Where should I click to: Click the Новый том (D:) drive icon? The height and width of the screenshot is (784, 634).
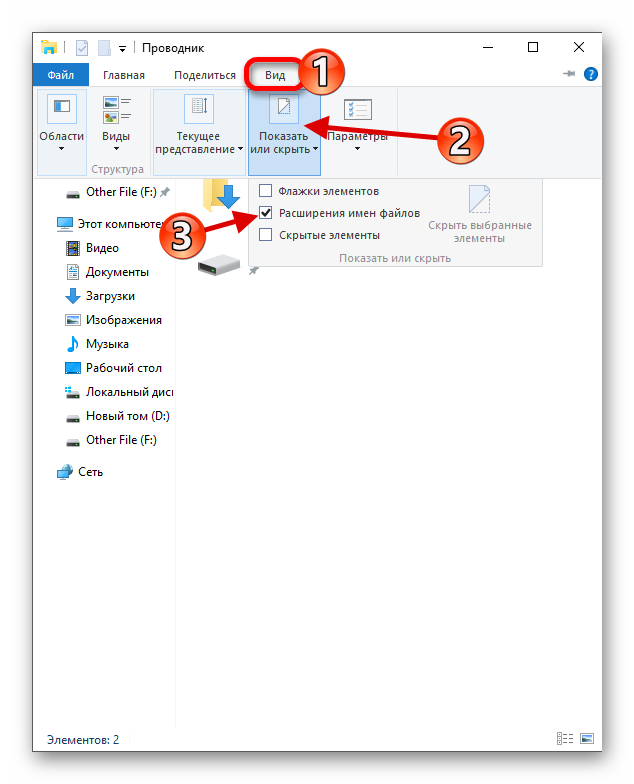[x=72, y=418]
